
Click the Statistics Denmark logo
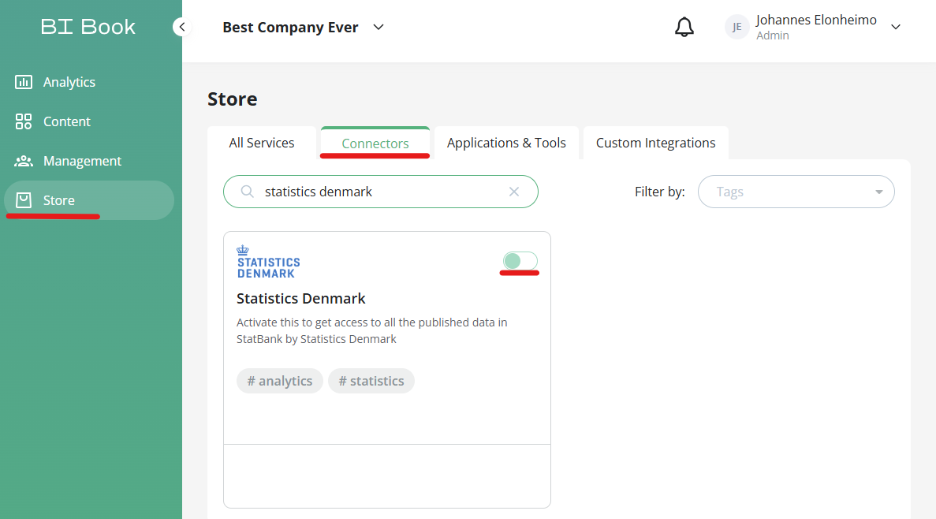point(268,262)
